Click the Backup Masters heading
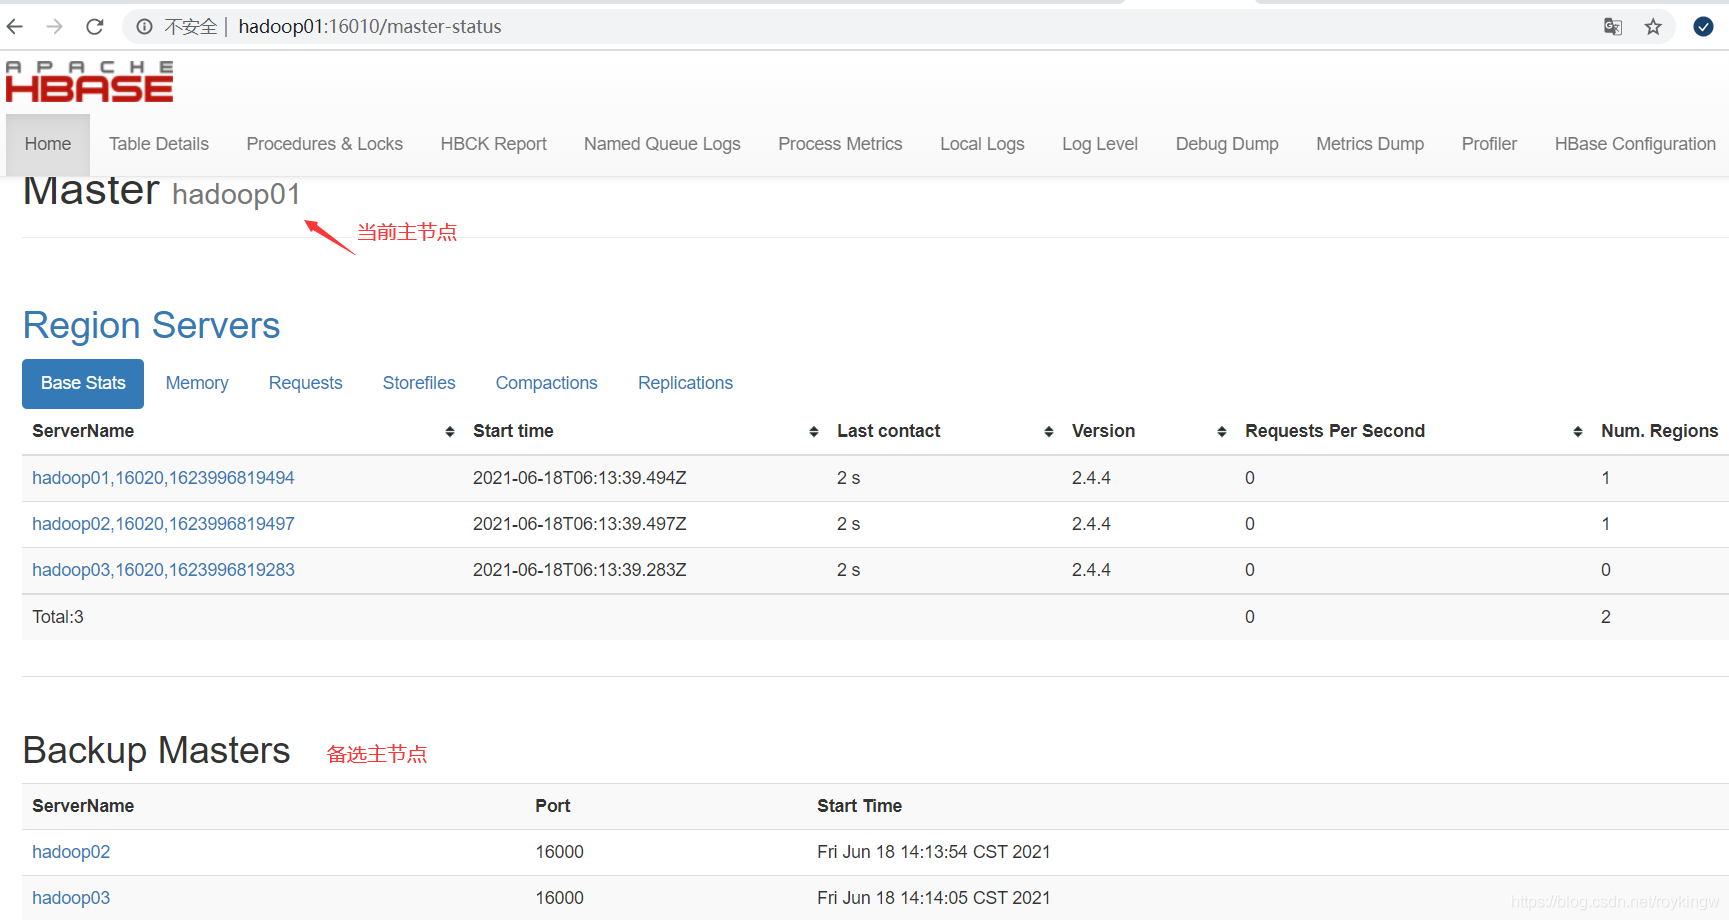The image size is (1729, 920). coord(156,750)
